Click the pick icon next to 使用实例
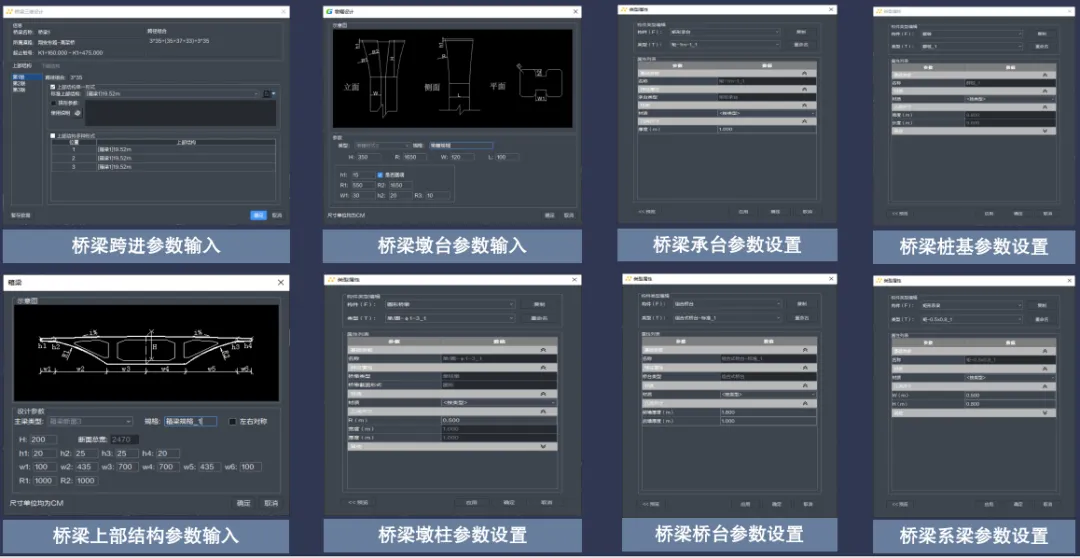This screenshot has height=558, width=1080. (x=77, y=112)
